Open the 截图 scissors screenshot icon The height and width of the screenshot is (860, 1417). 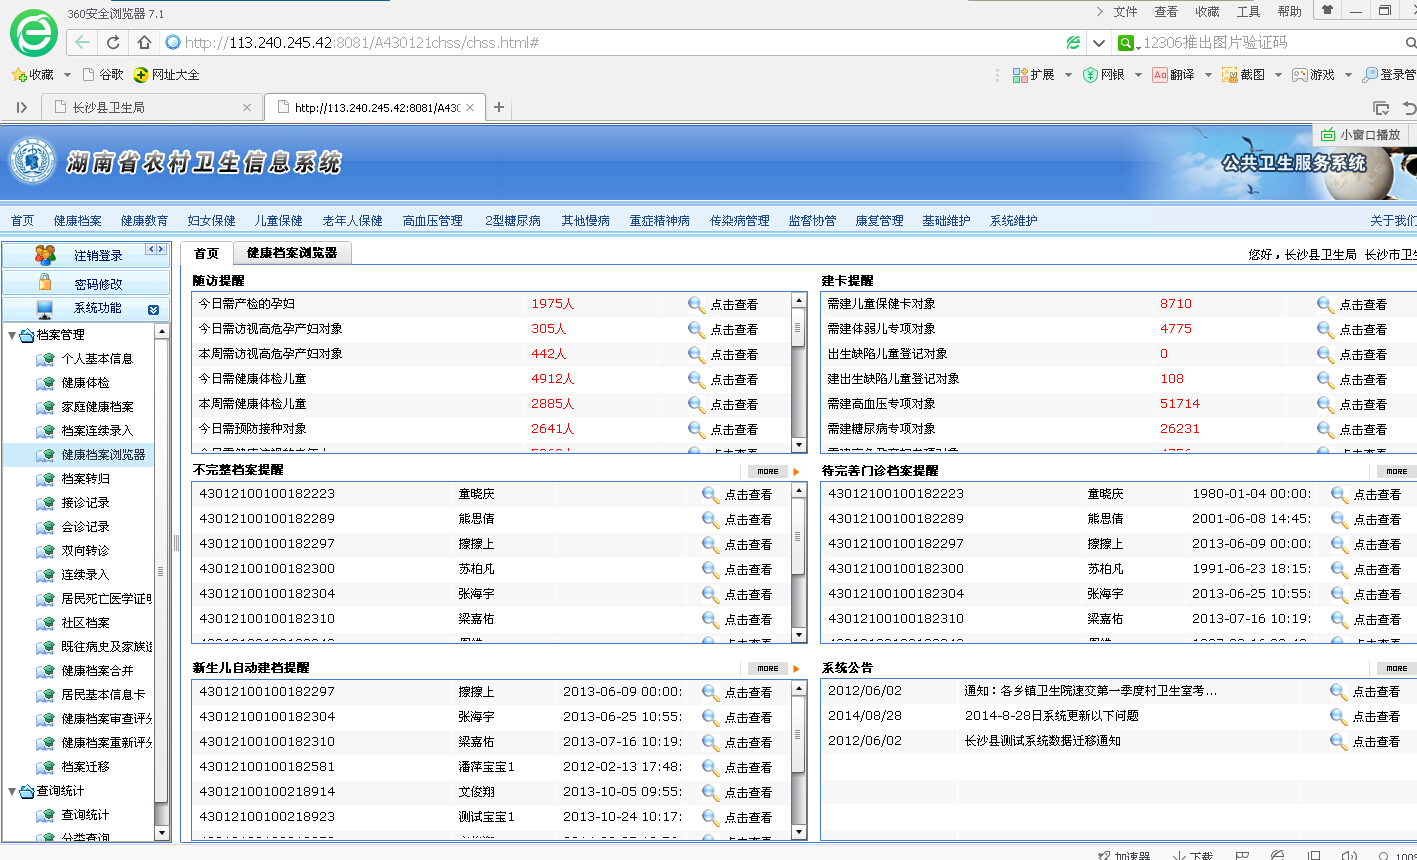coord(1229,75)
